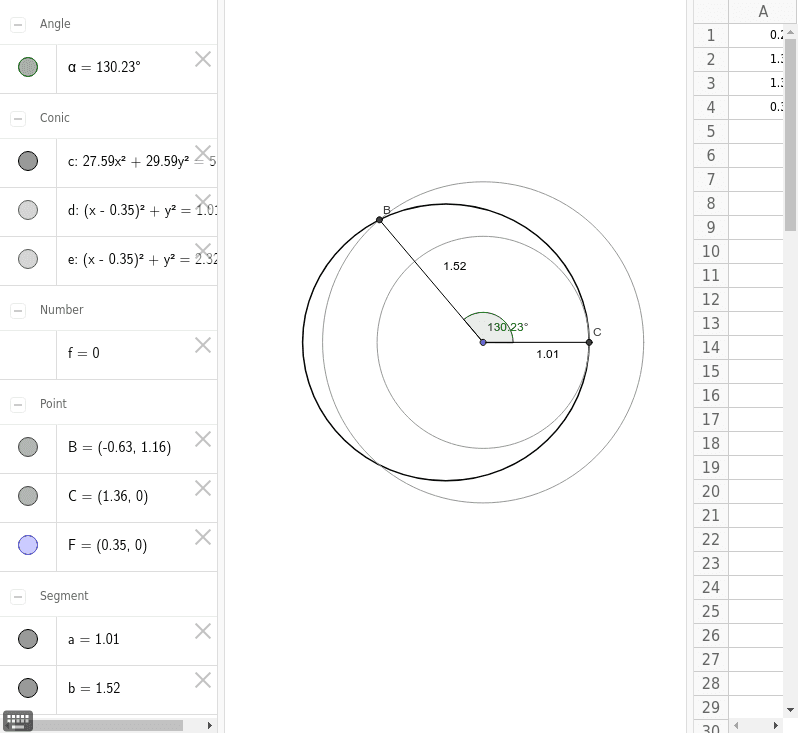
Task: Delete segment a with the × icon
Action: [203, 631]
